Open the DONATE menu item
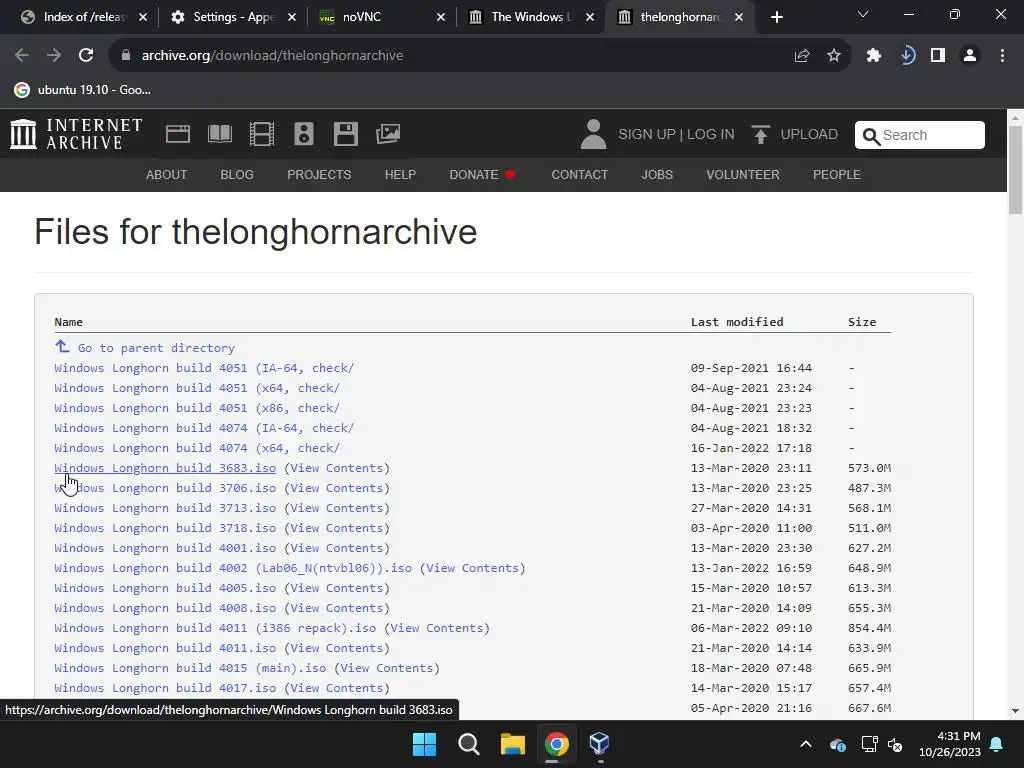This screenshot has height=768, width=1024. [482, 175]
